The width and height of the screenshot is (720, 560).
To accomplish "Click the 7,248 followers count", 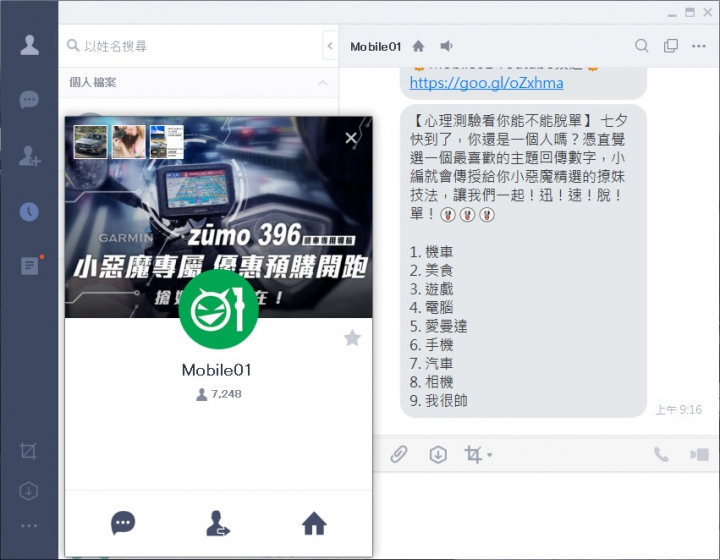I will (219, 394).
